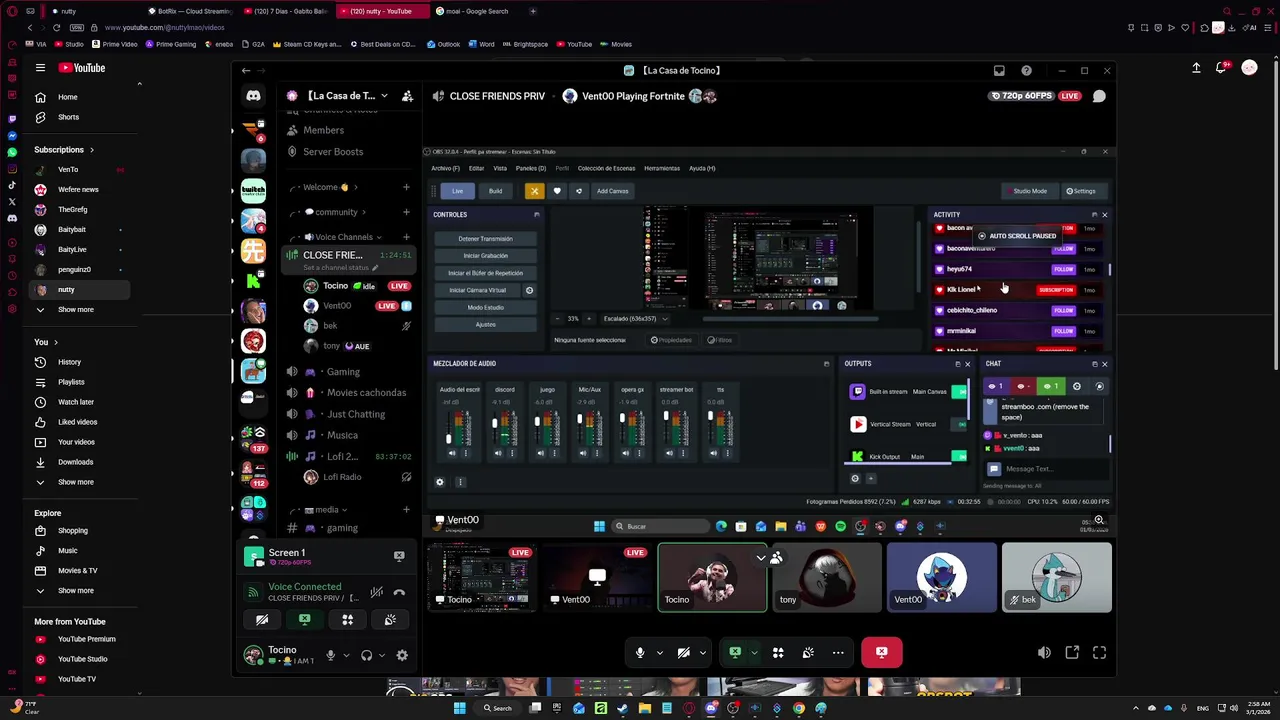Open Discord help question mark icon
1280x720 pixels.
pyautogui.click(x=1026, y=71)
